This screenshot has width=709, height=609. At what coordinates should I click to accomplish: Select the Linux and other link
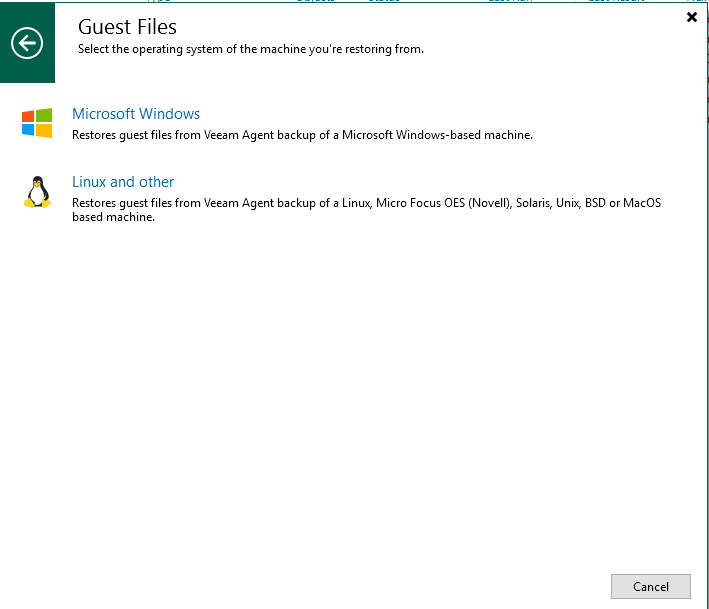[123, 182]
